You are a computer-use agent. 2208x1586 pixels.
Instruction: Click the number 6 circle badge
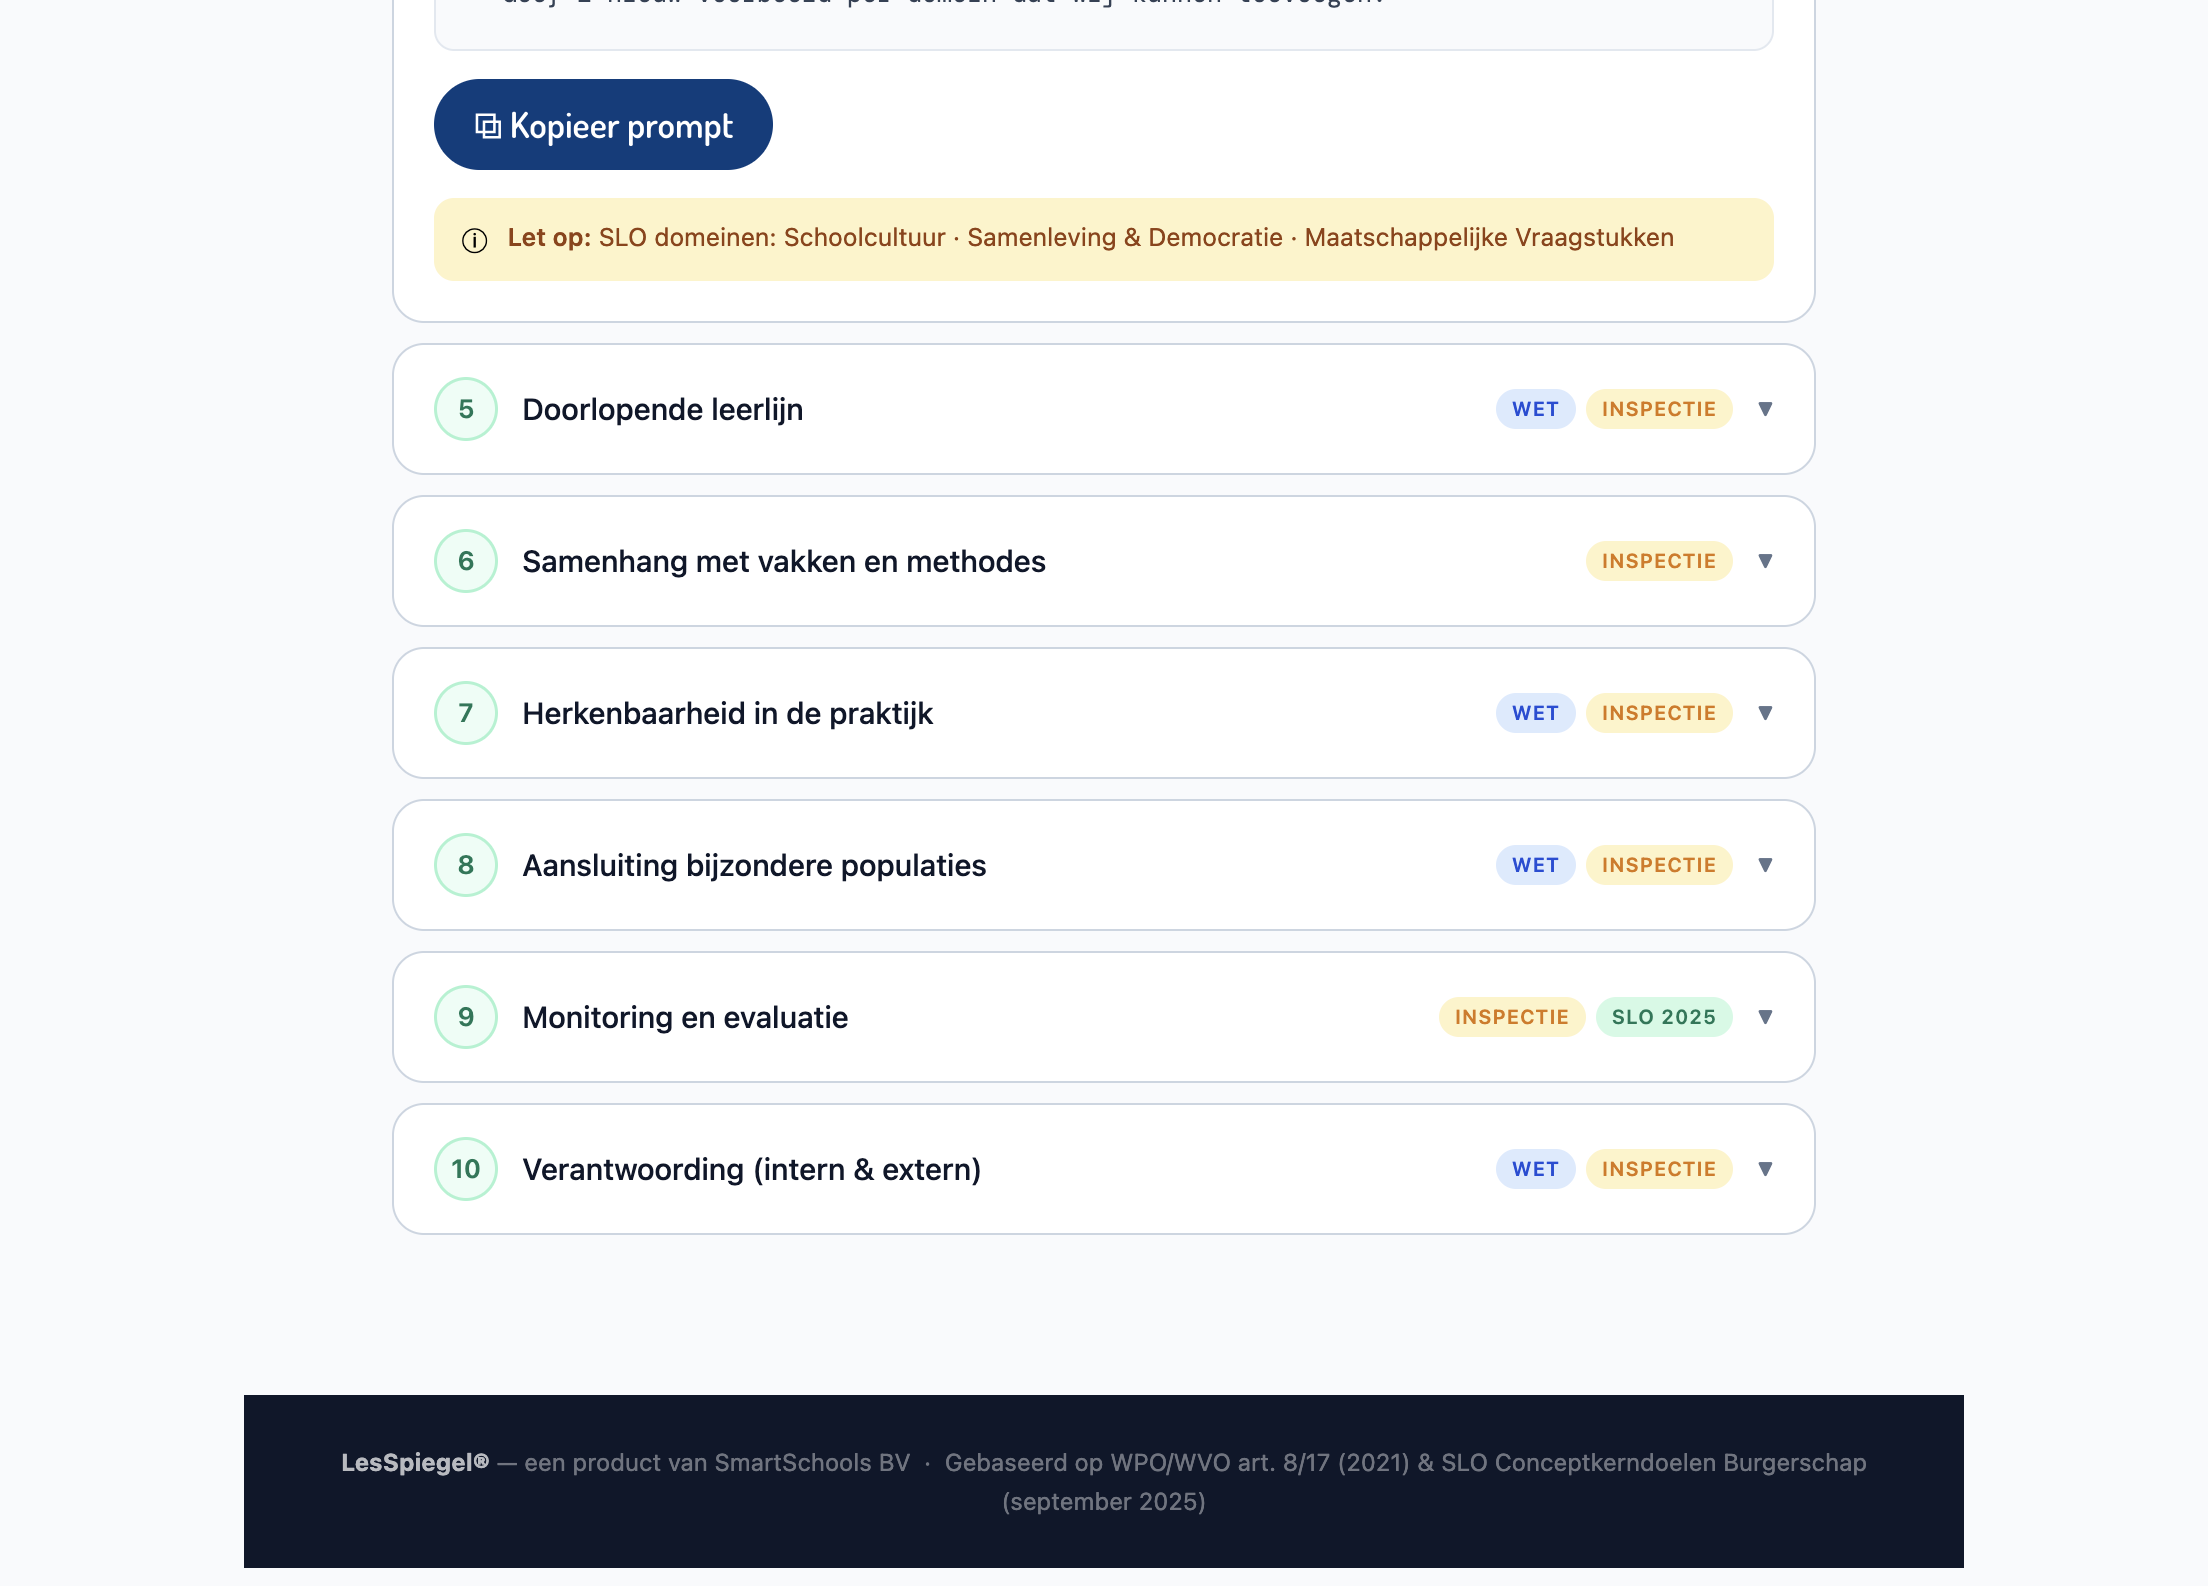click(x=466, y=561)
